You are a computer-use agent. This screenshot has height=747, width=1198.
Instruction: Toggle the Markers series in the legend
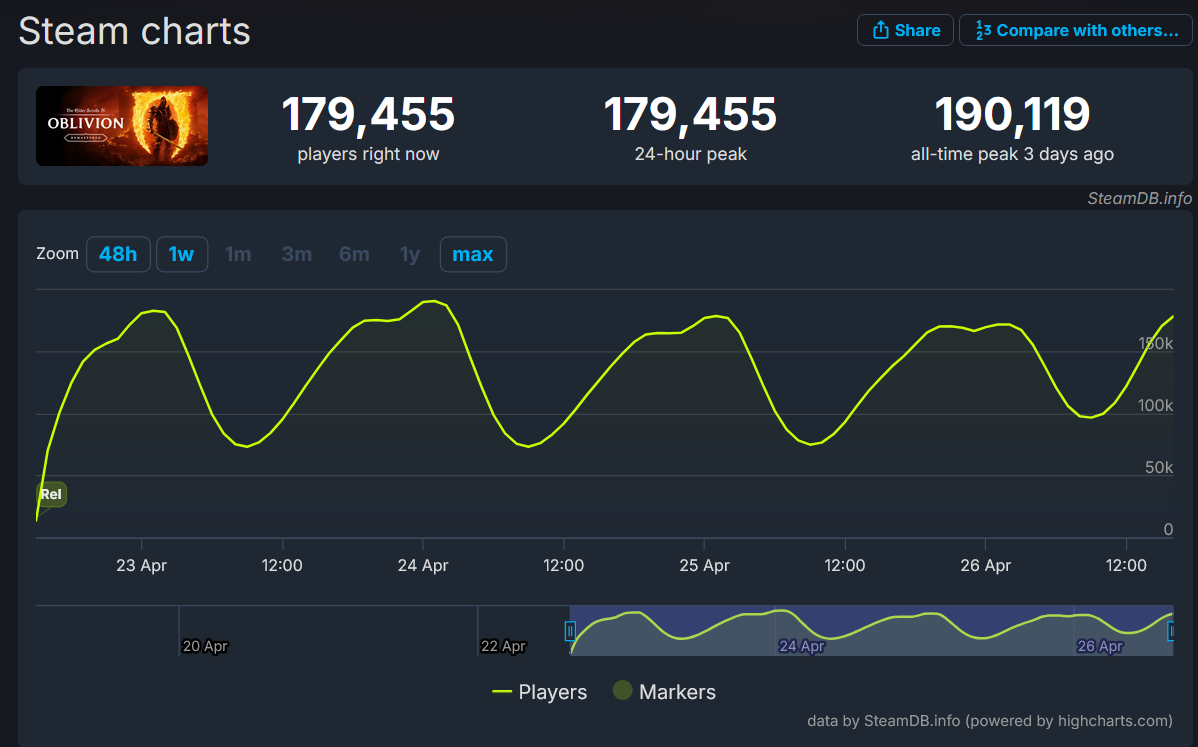click(x=665, y=691)
